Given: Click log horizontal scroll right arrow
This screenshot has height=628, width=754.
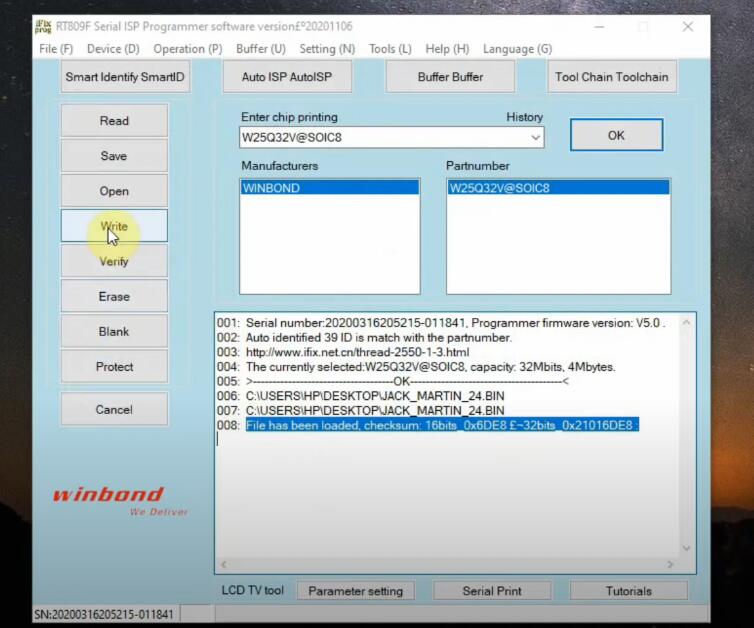Looking at the screenshot, I should pyautogui.click(x=670, y=564).
